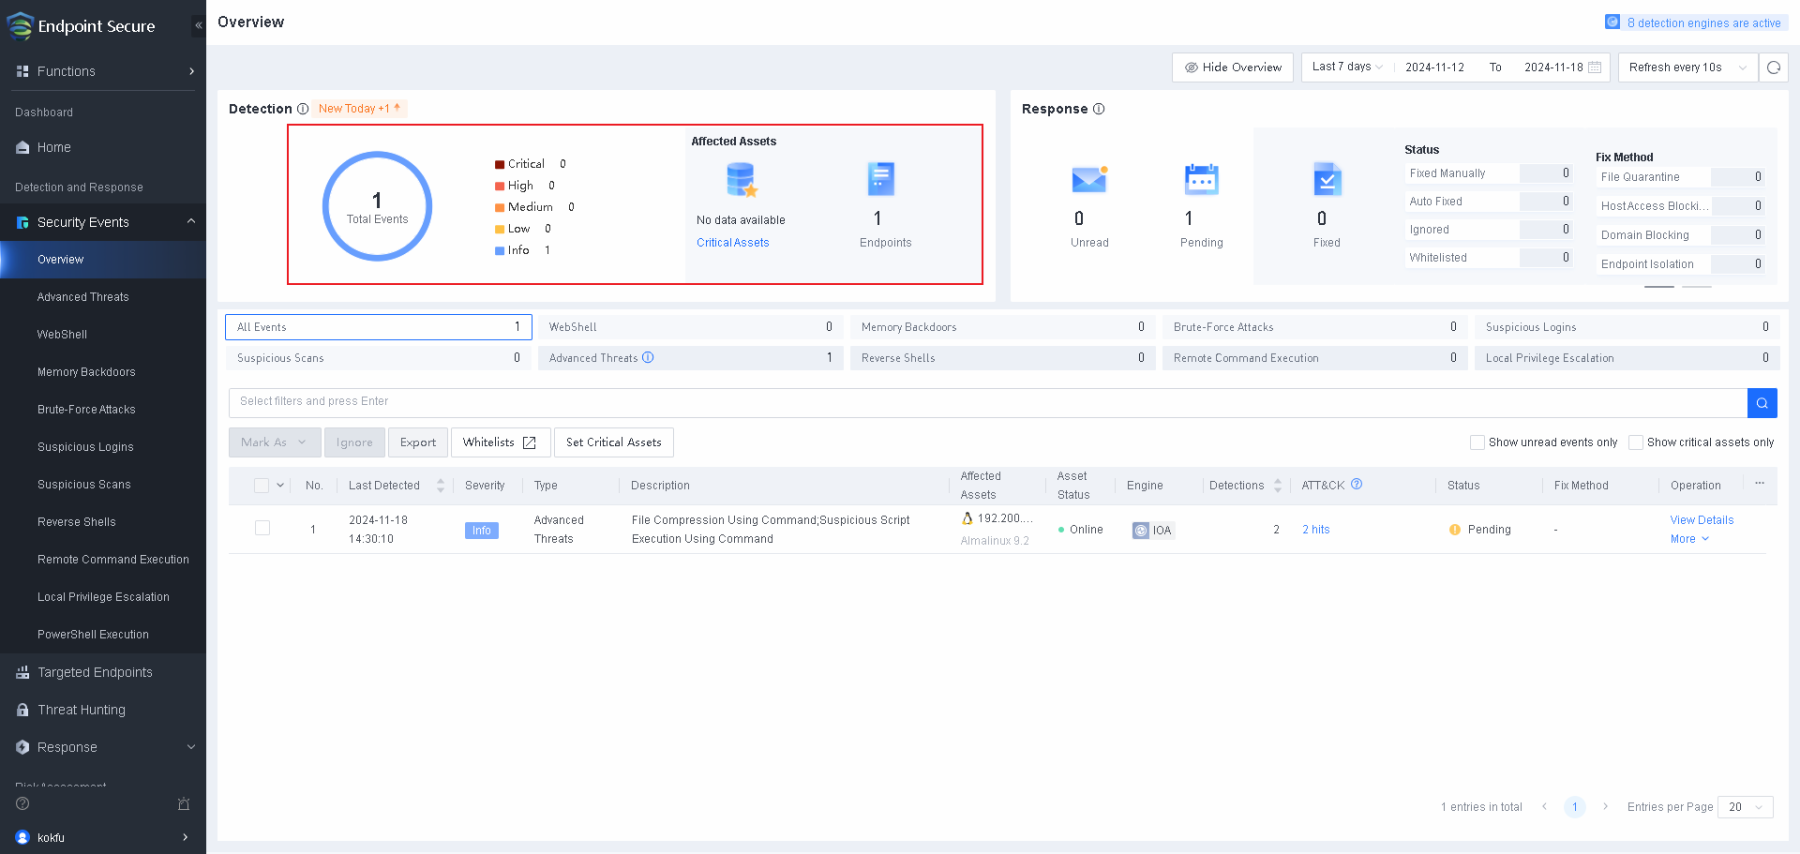
Task: Open the Entries per Page dropdown
Action: [1745, 807]
